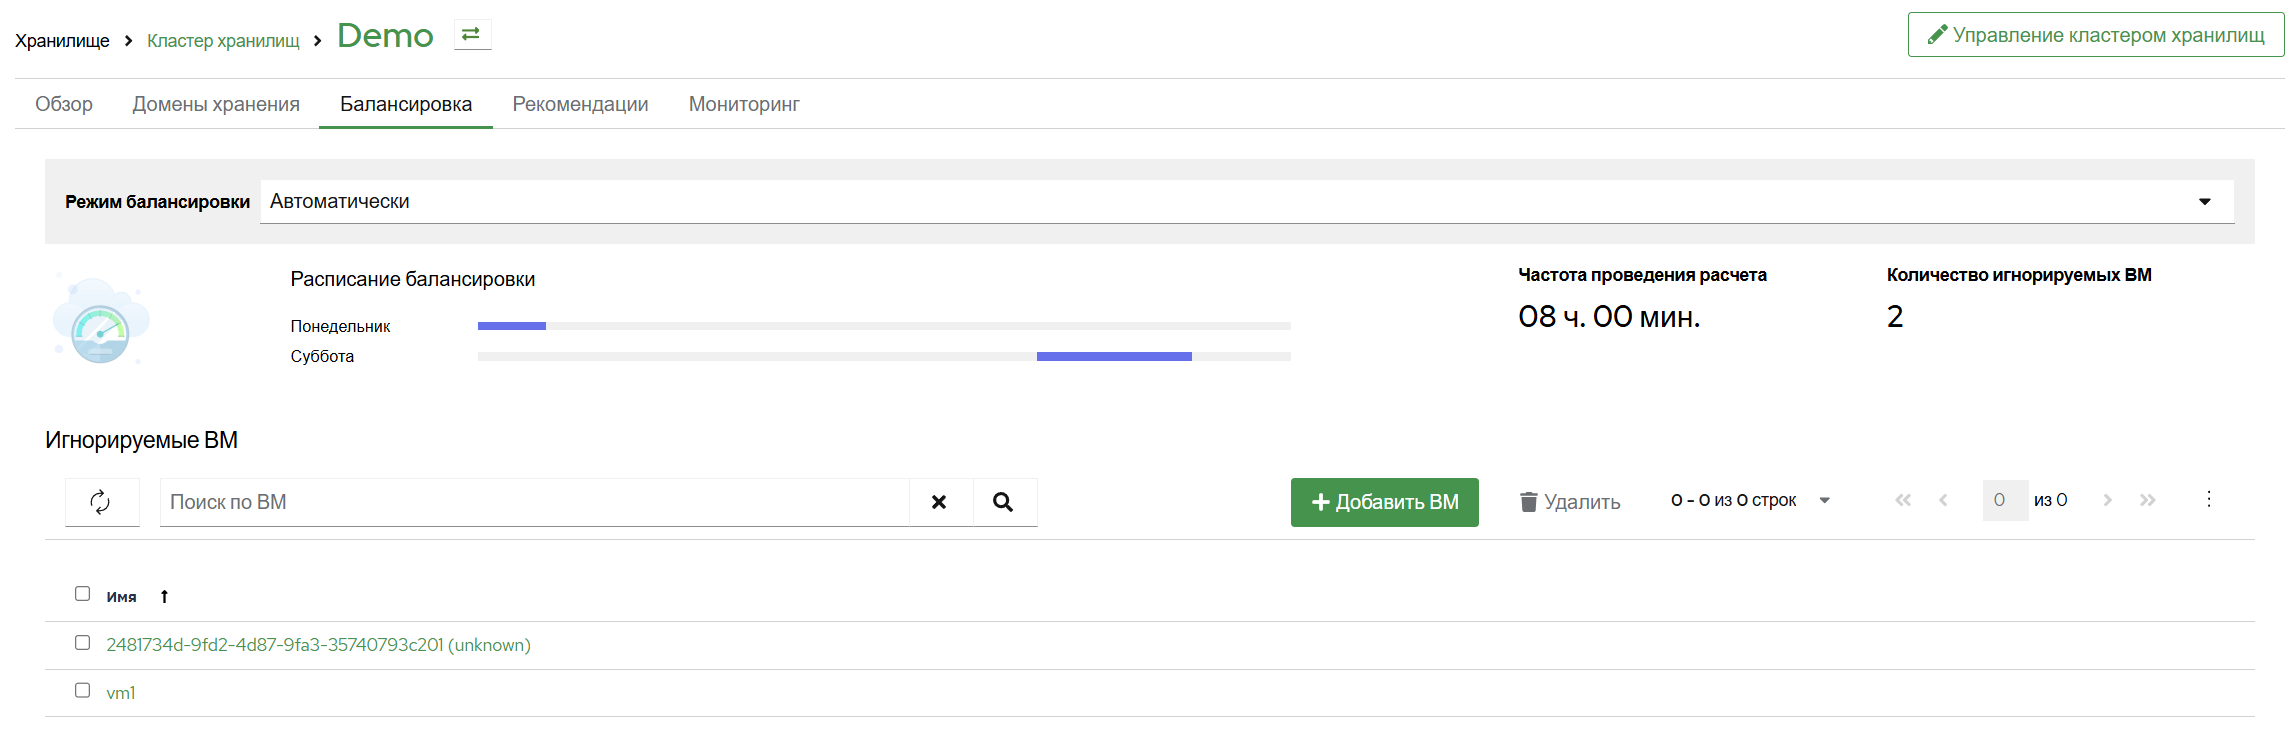
Task: Click the switch cluster icon next to Demo
Action: (471, 34)
